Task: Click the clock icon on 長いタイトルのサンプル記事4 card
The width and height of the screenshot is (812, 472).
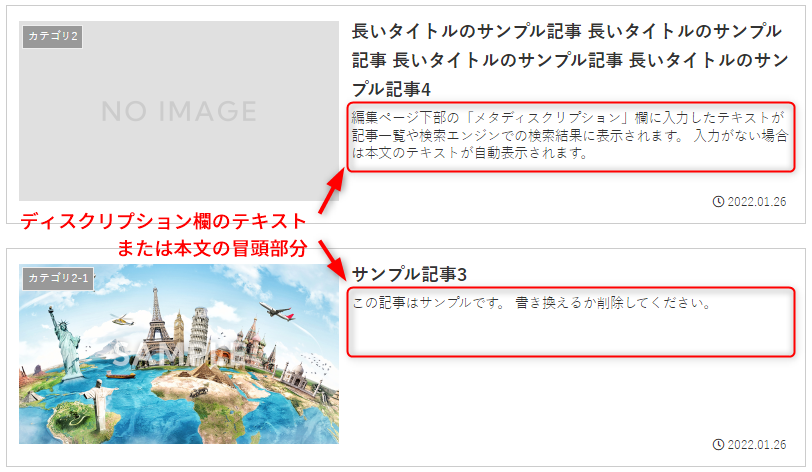Action: coord(718,202)
